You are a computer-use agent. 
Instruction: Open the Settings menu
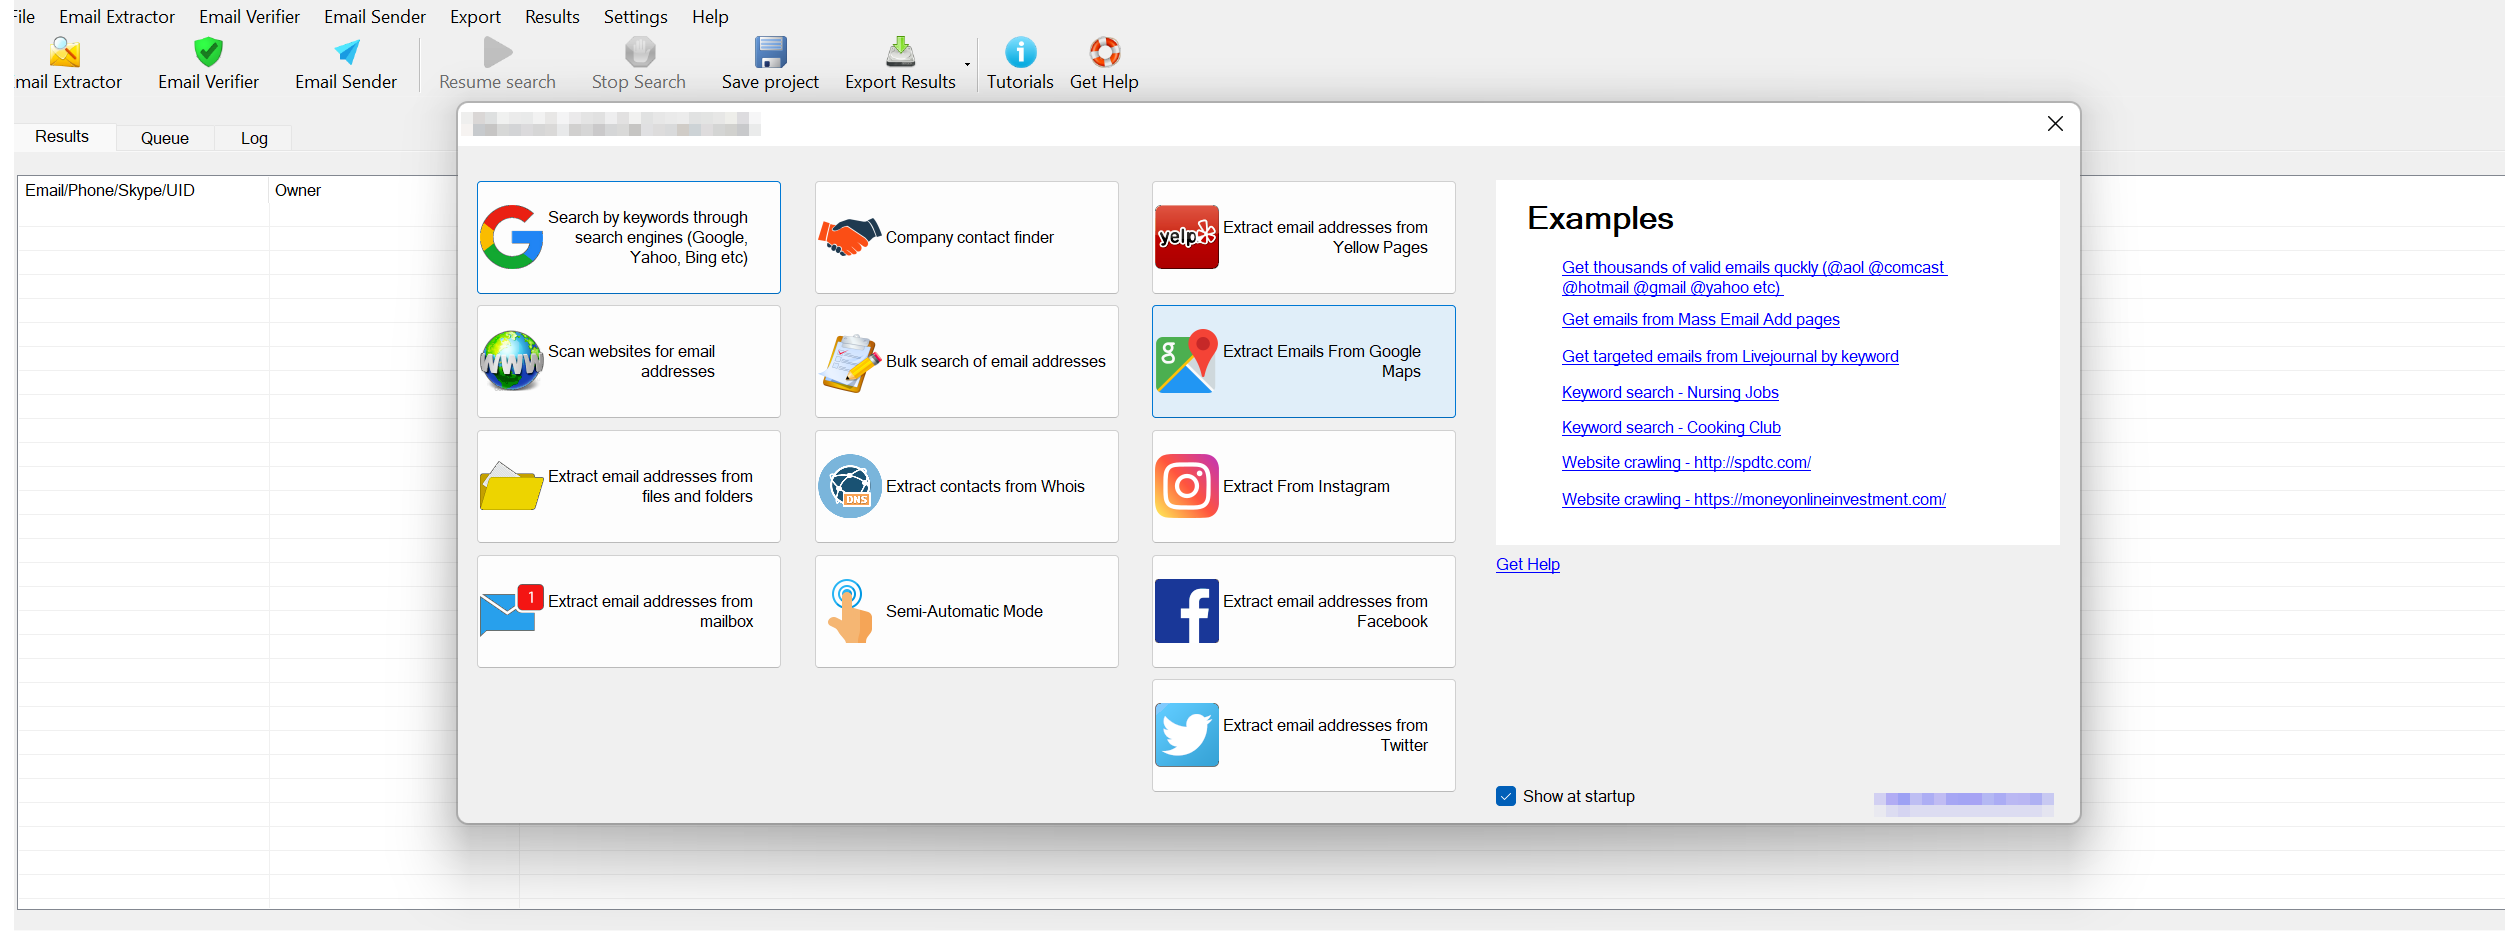635,17
